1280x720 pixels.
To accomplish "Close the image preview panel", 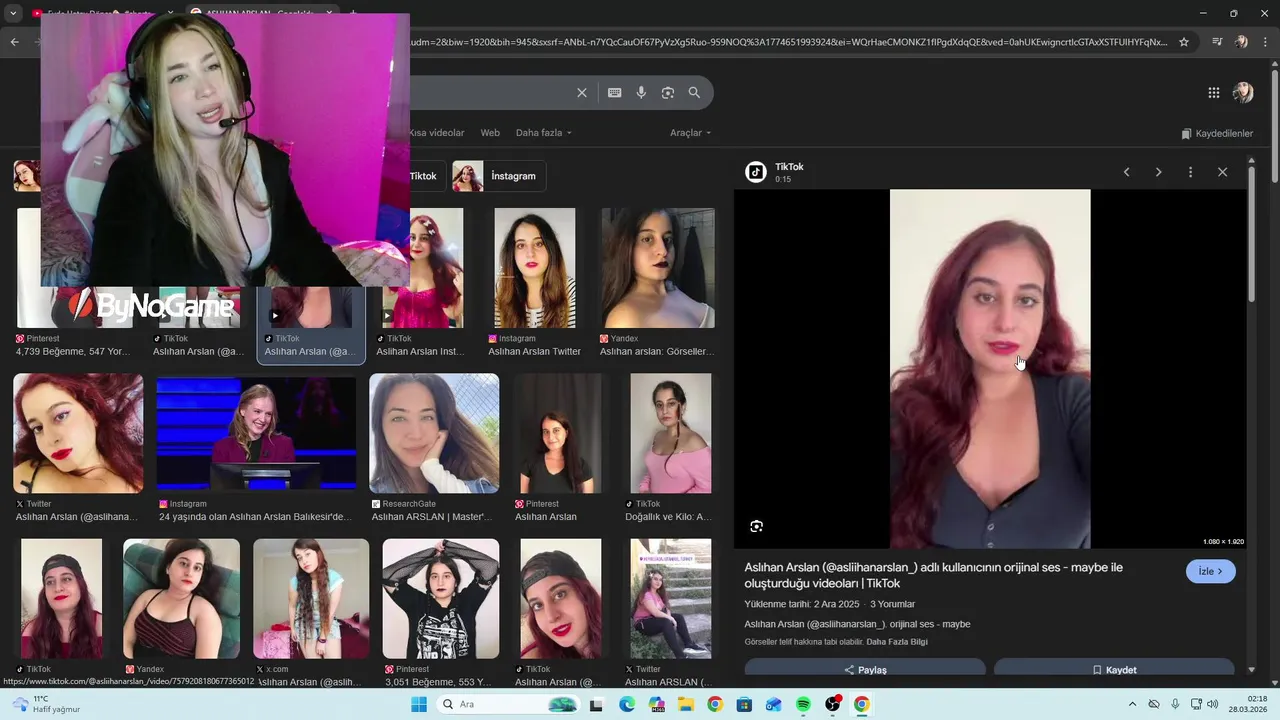I will click(x=1222, y=172).
